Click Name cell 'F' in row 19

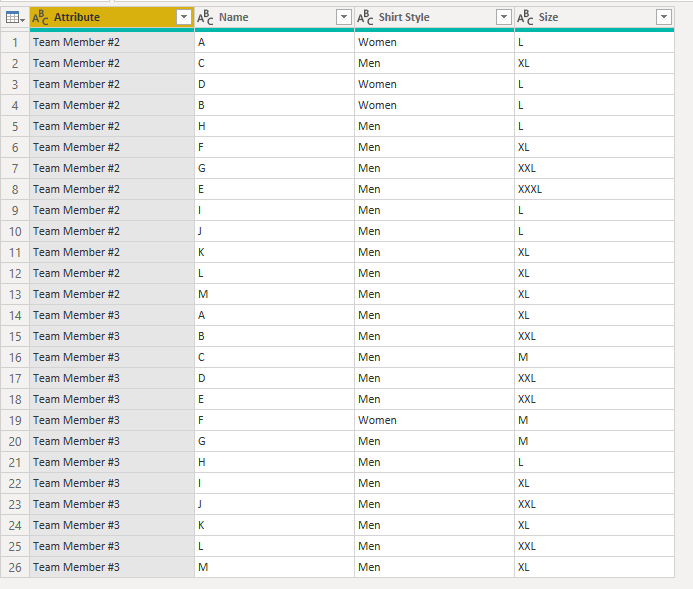click(274, 420)
